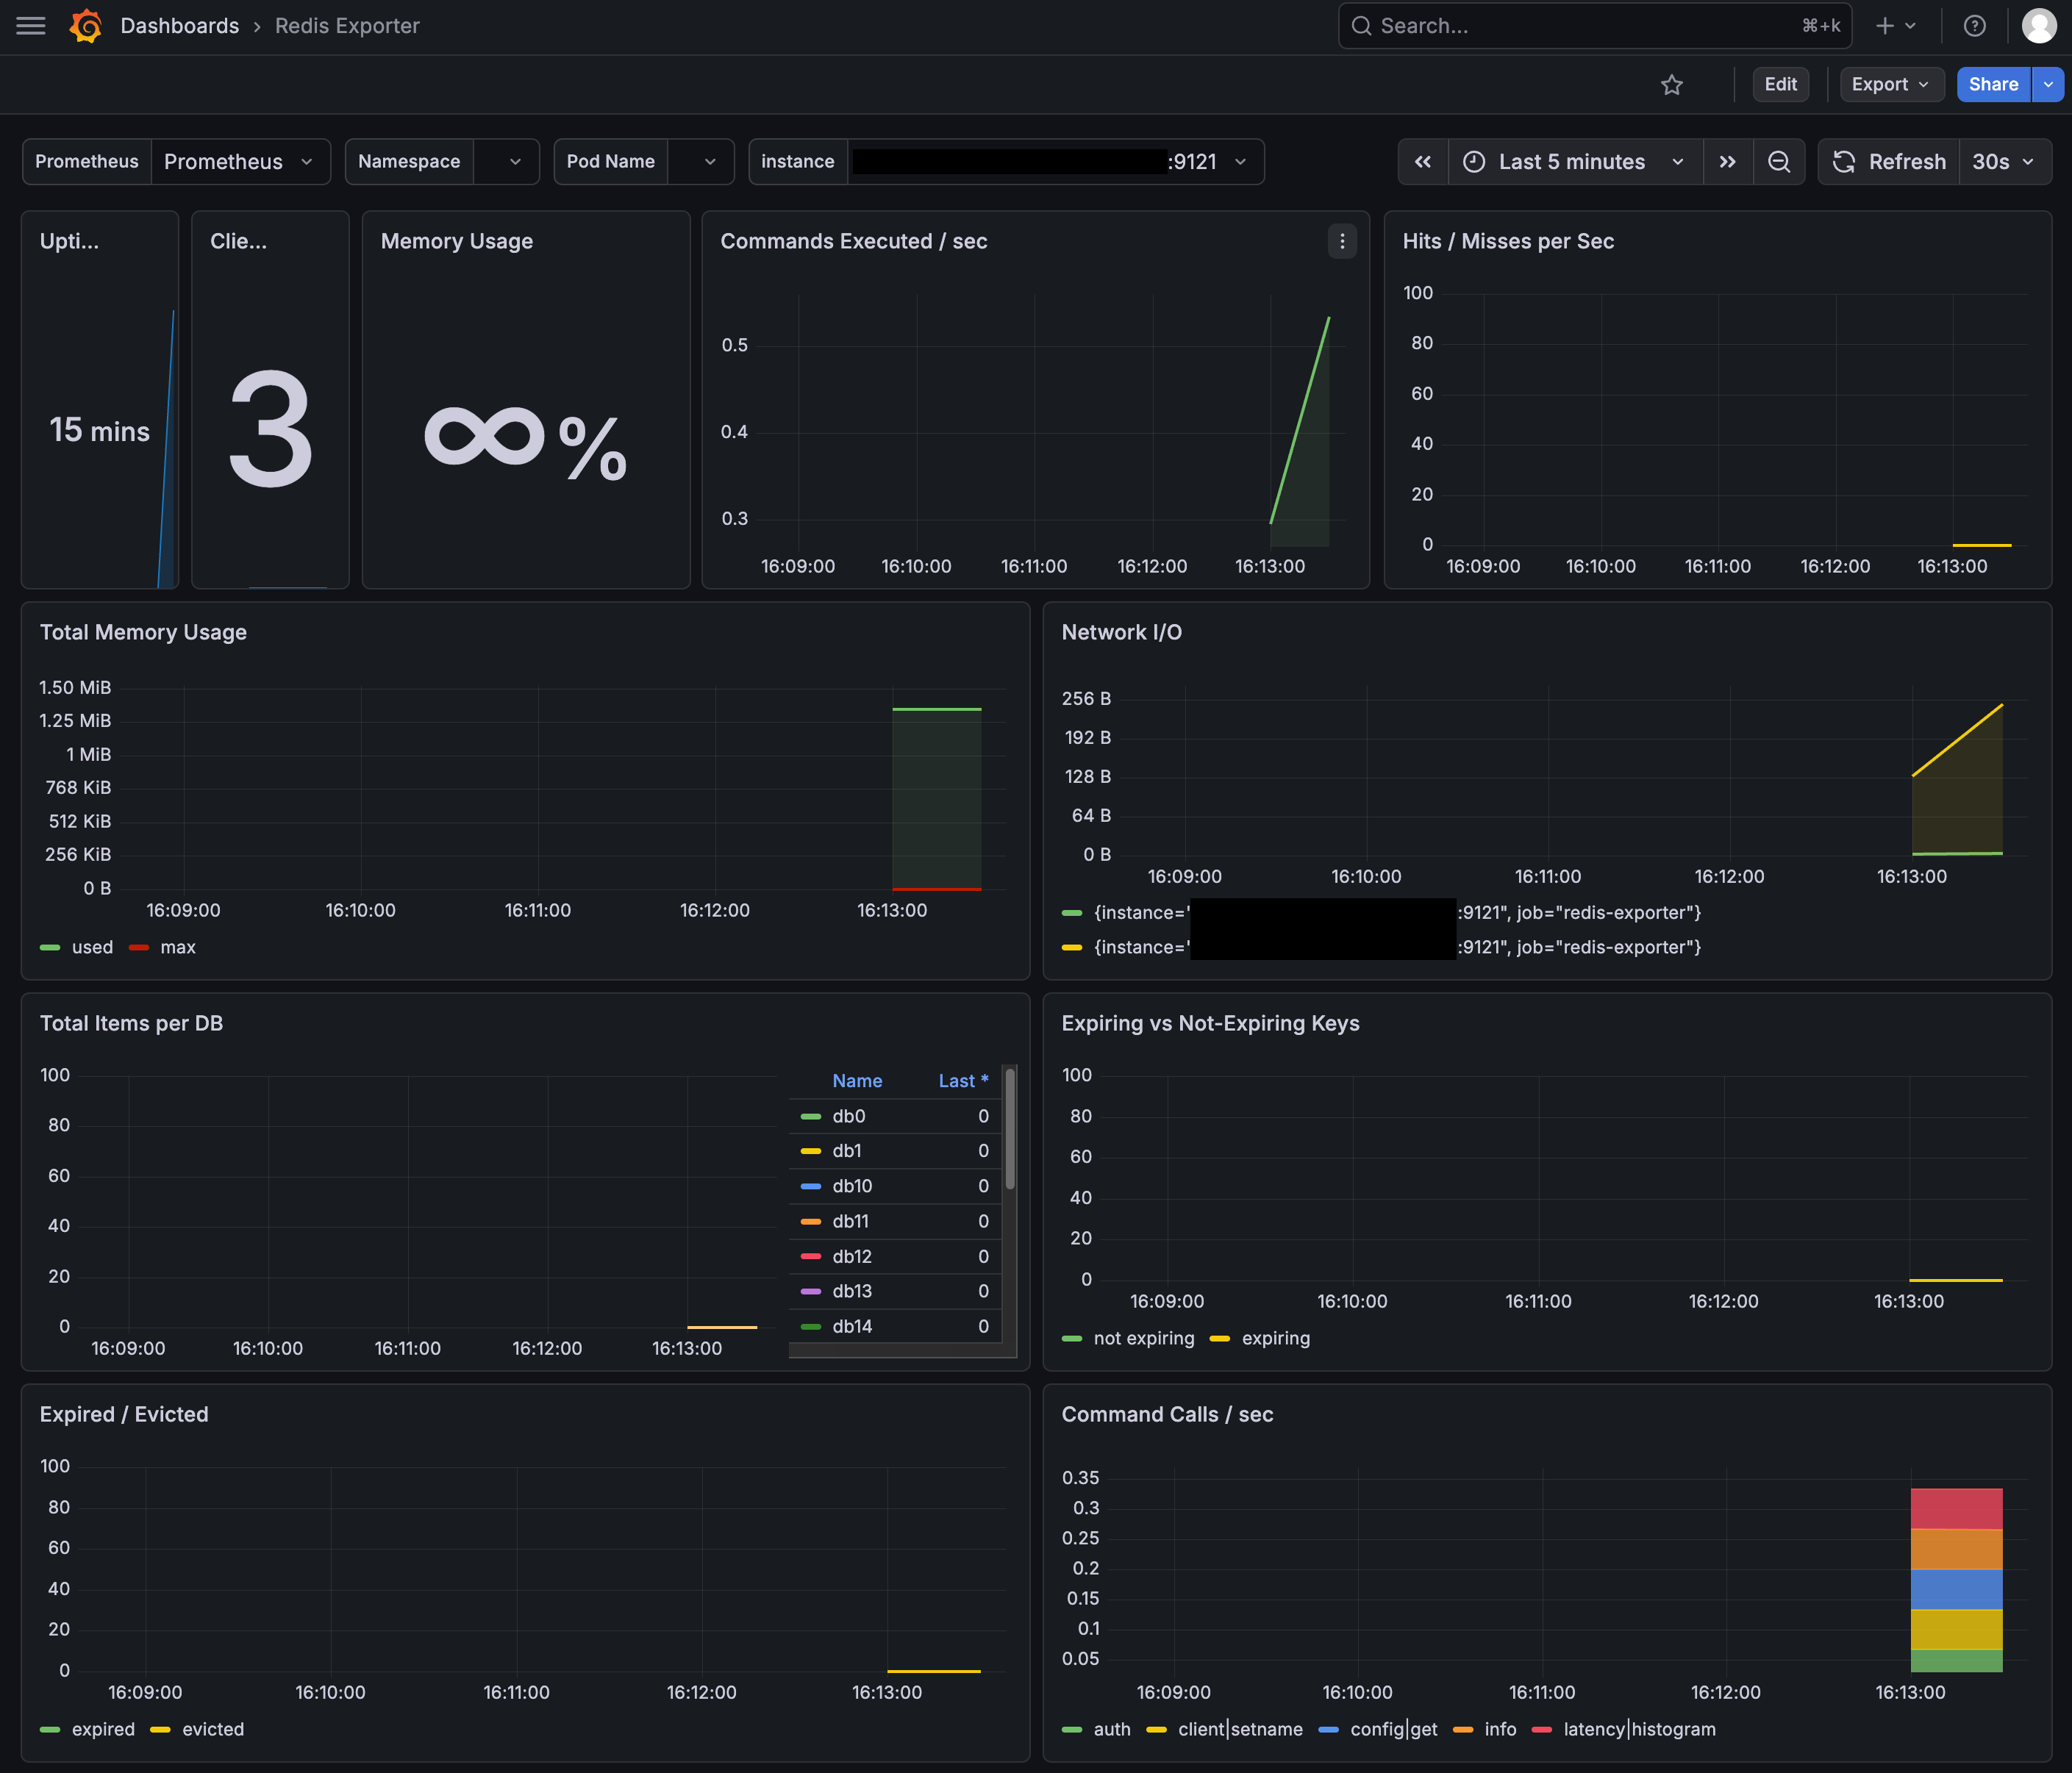Open the Export menu
The width and height of the screenshot is (2072, 1773).
pyautogui.click(x=1891, y=85)
